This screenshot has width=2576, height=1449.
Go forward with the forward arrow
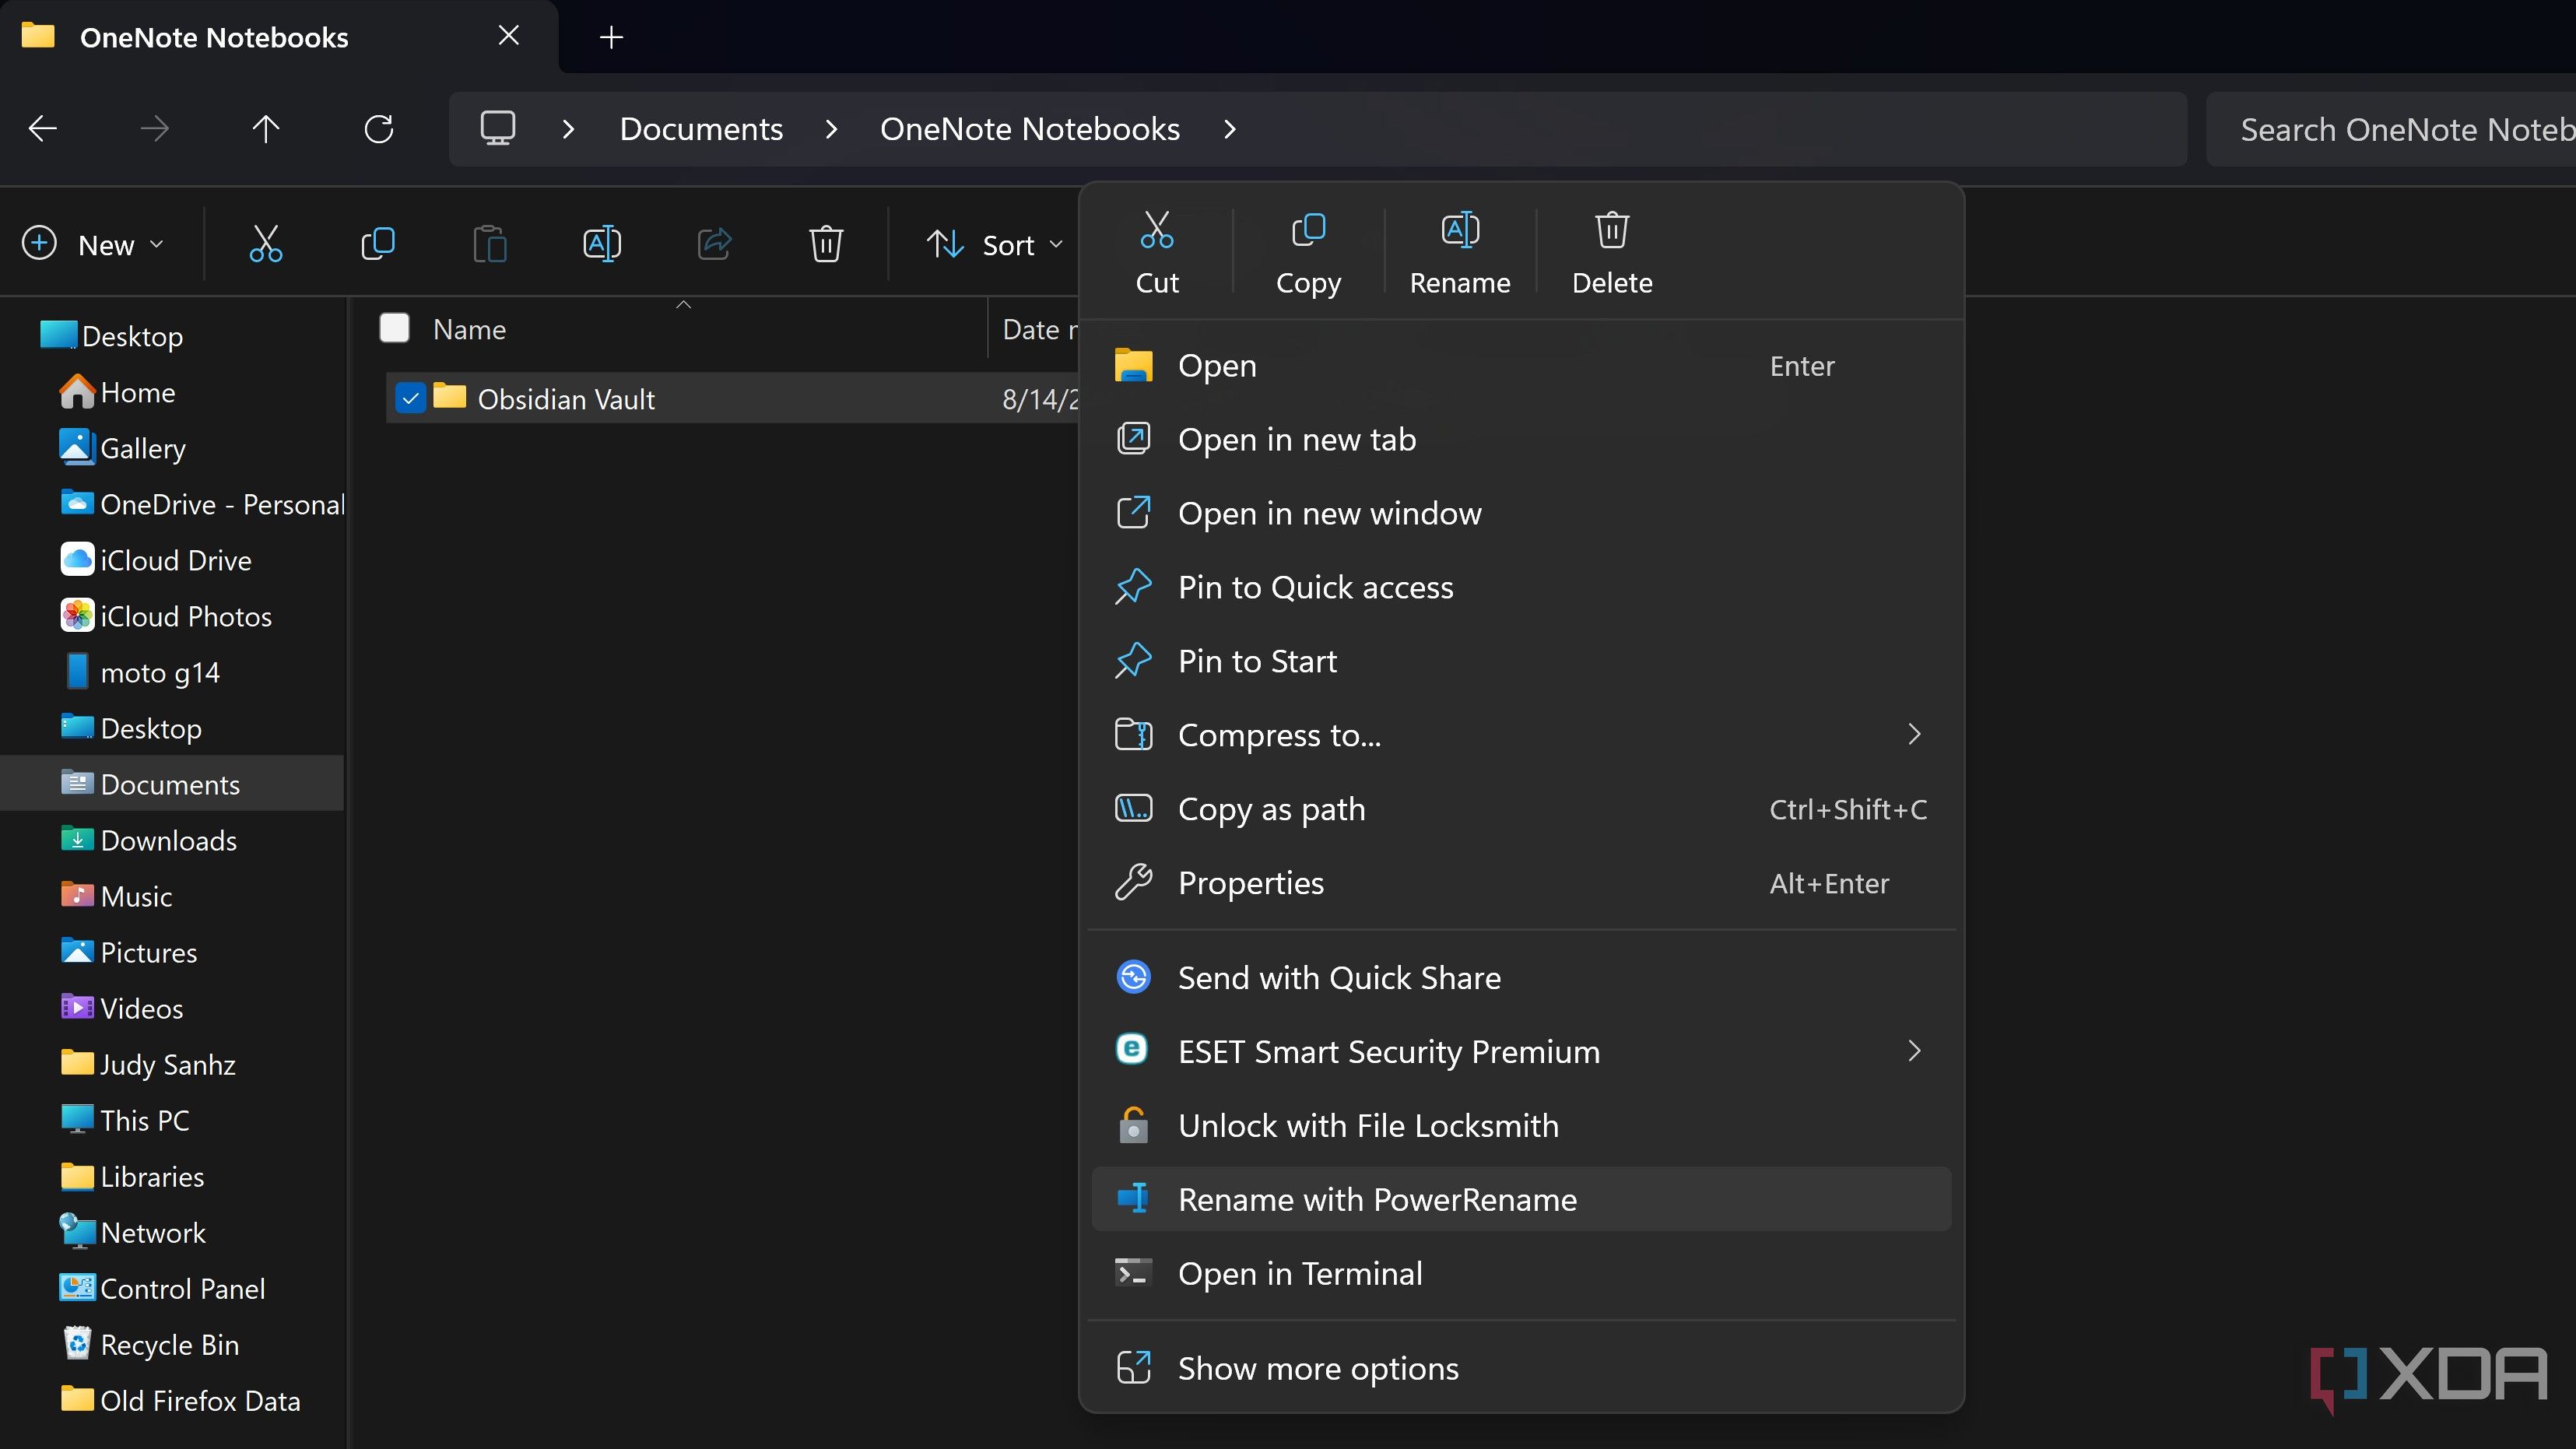click(154, 128)
